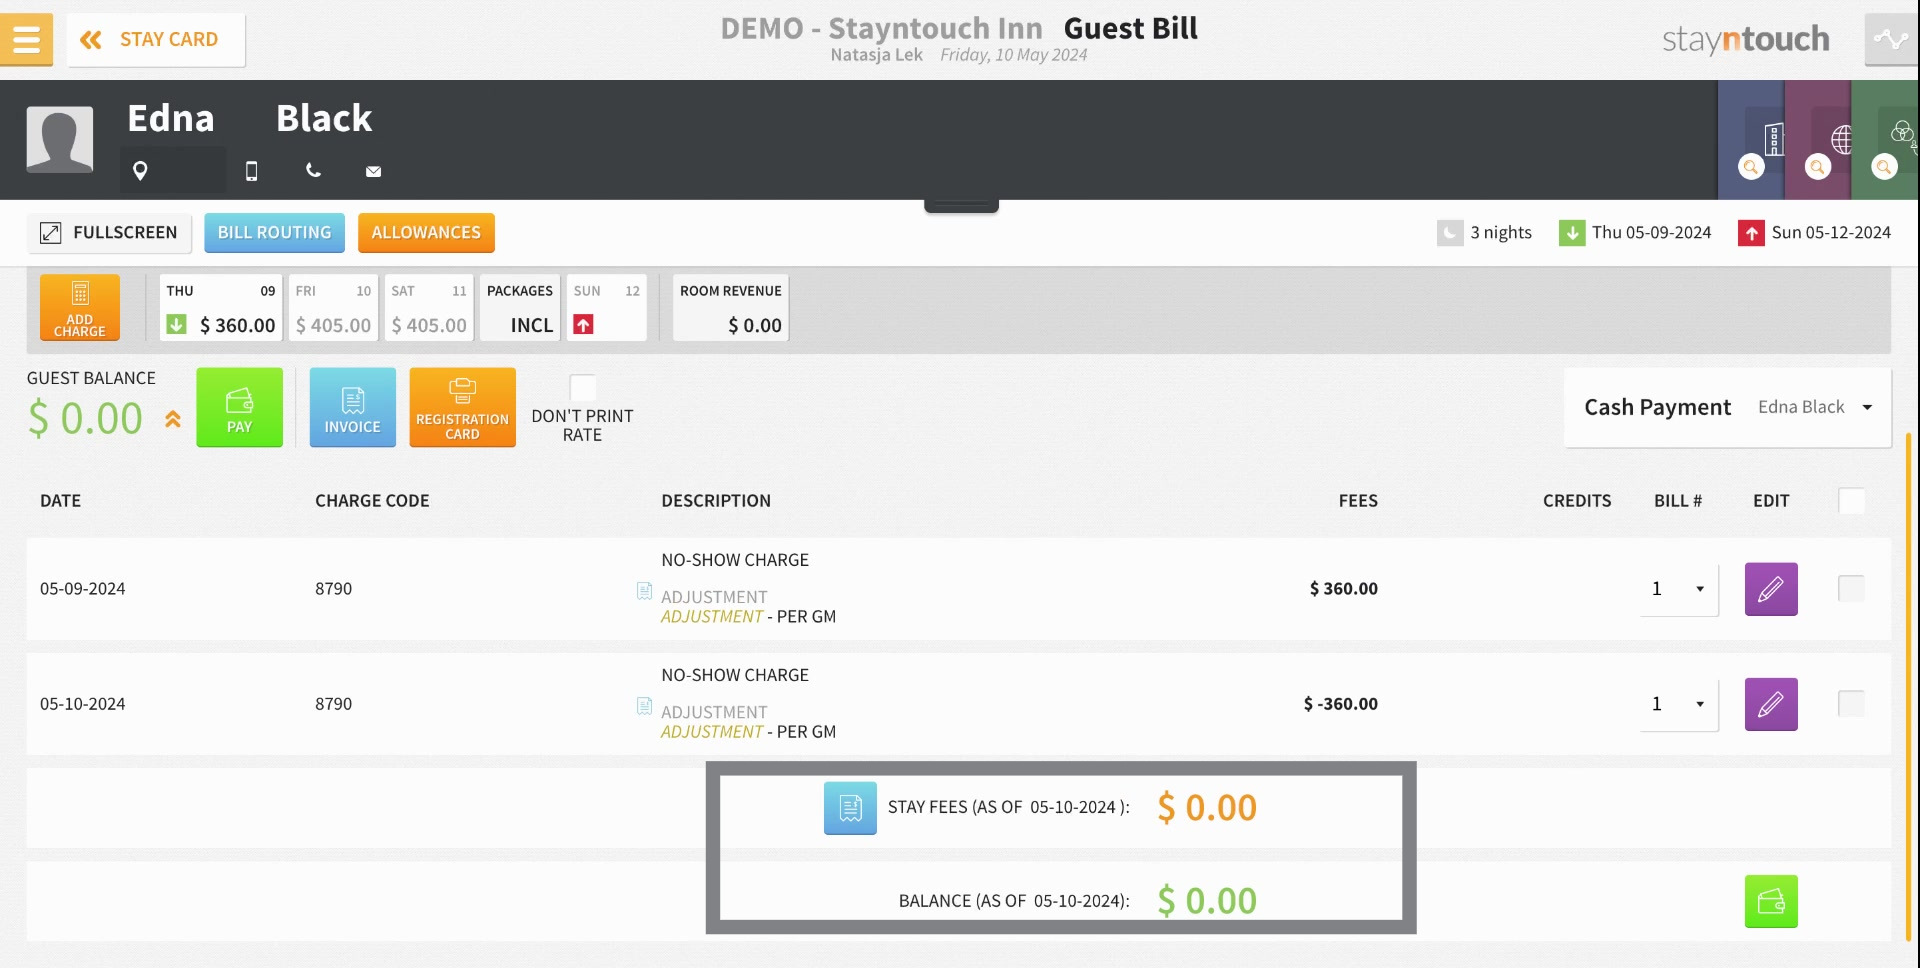Check the 05-09-2024 charge row checkbox

tap(1851, 588)
